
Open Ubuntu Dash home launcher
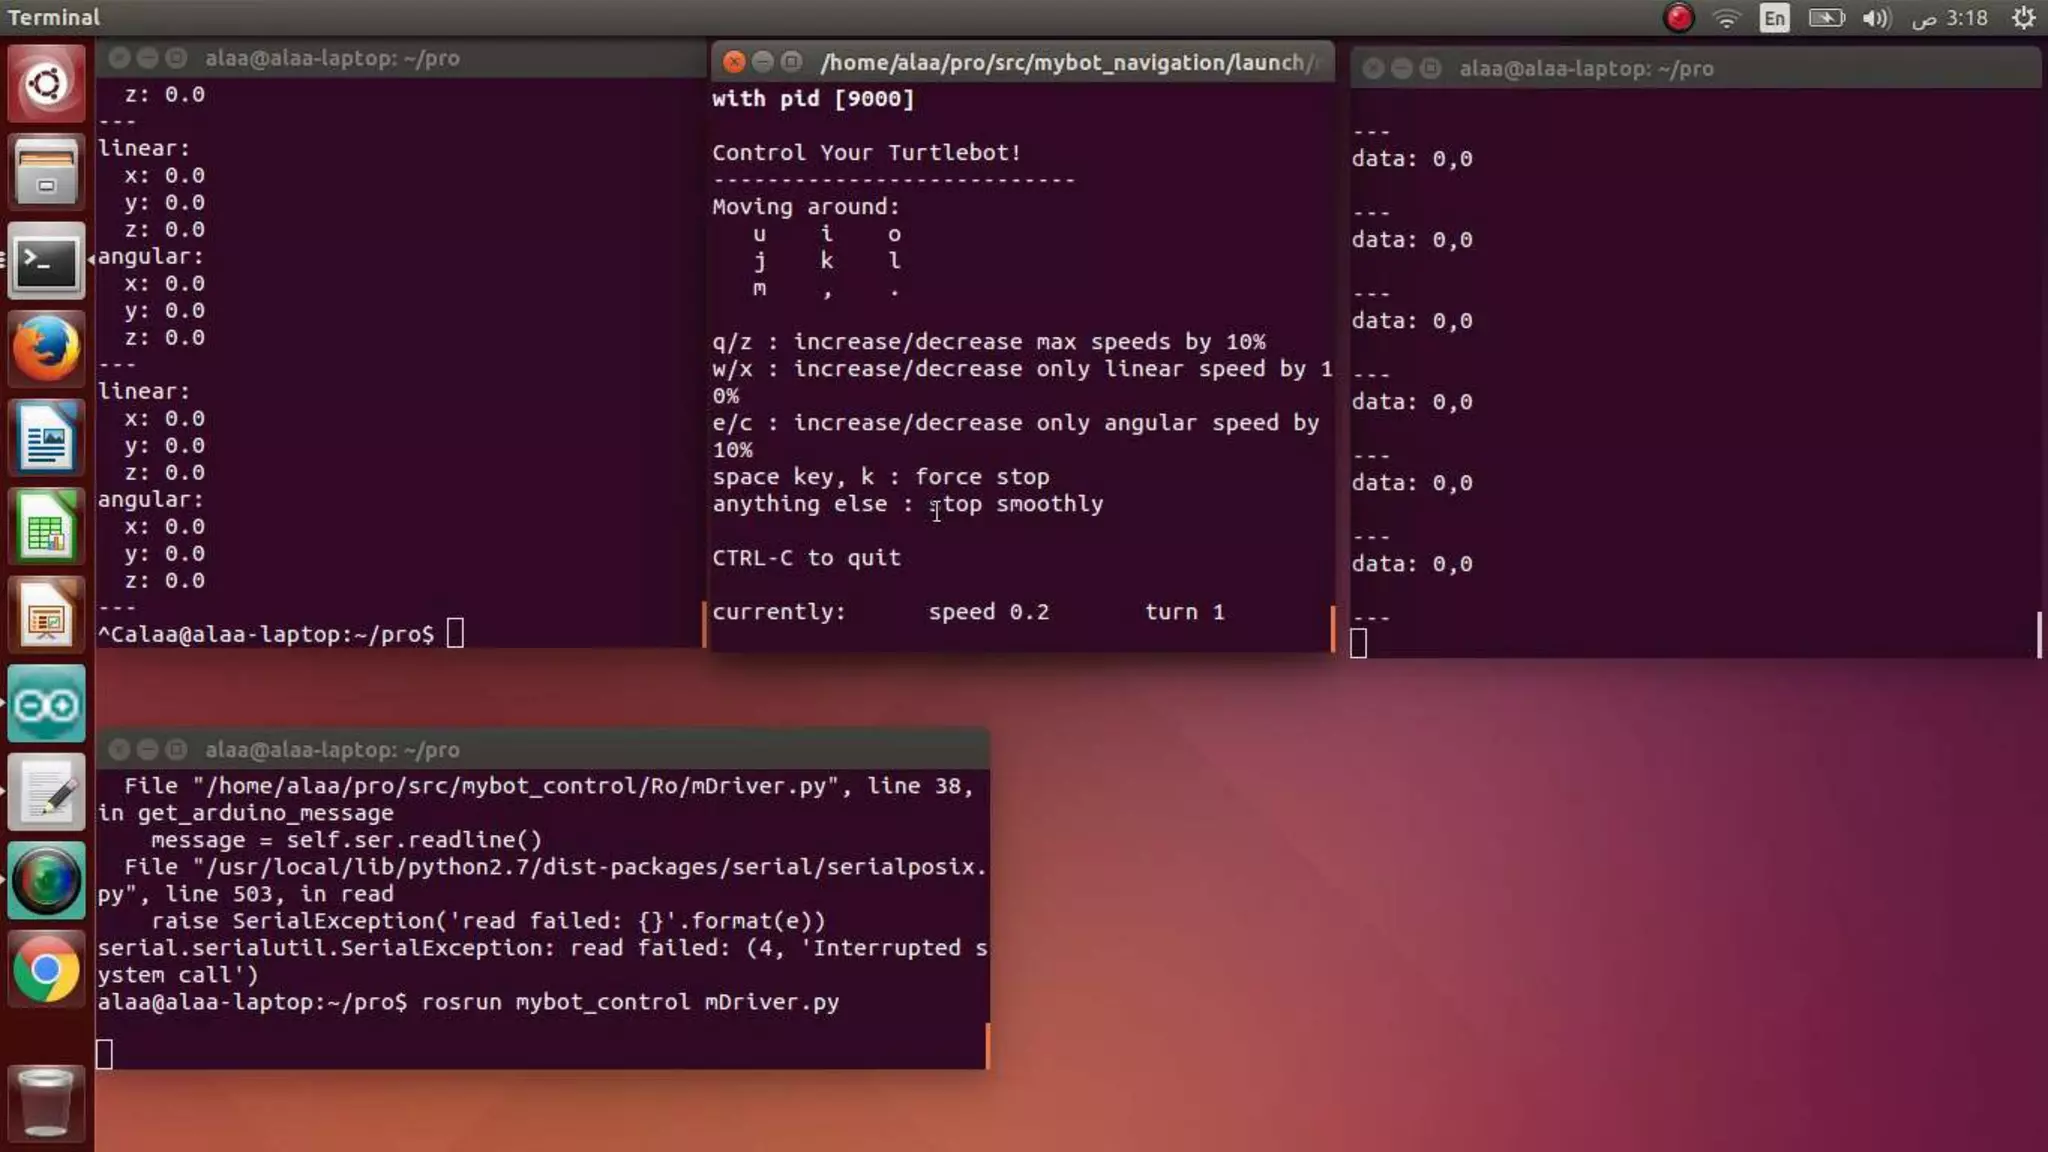click(x=46, y=84)
